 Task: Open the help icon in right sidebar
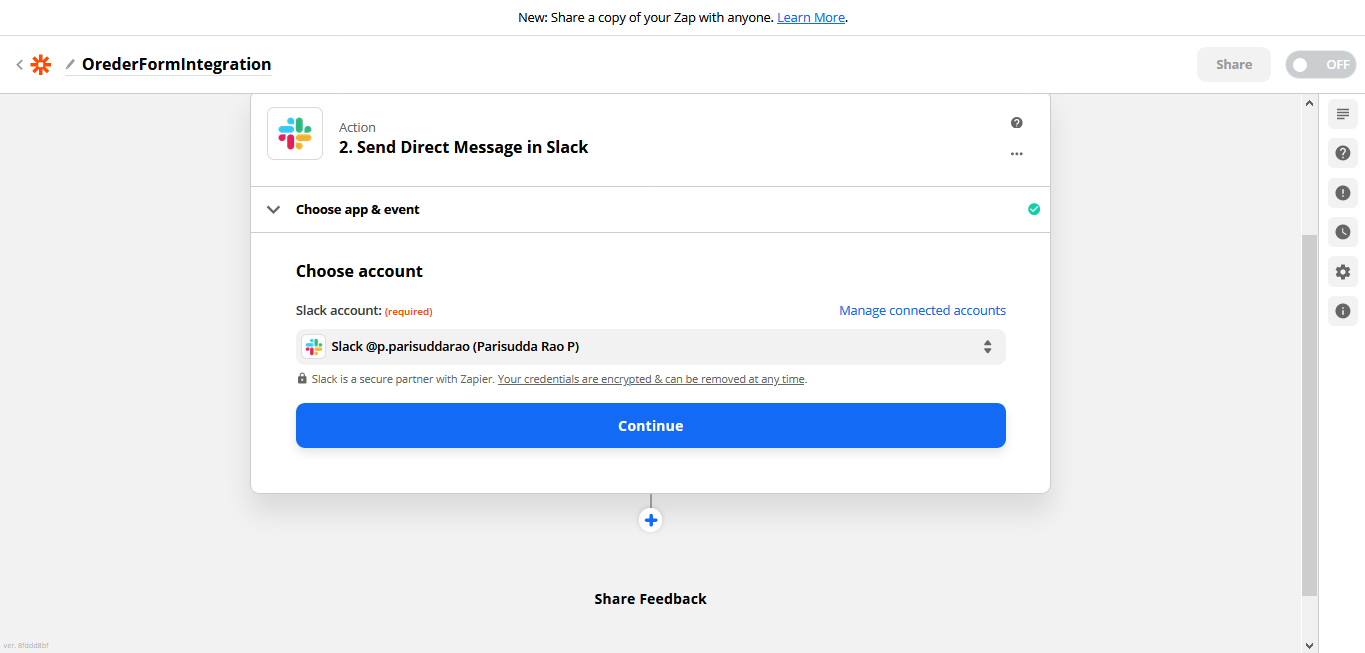pos(1342,153)
